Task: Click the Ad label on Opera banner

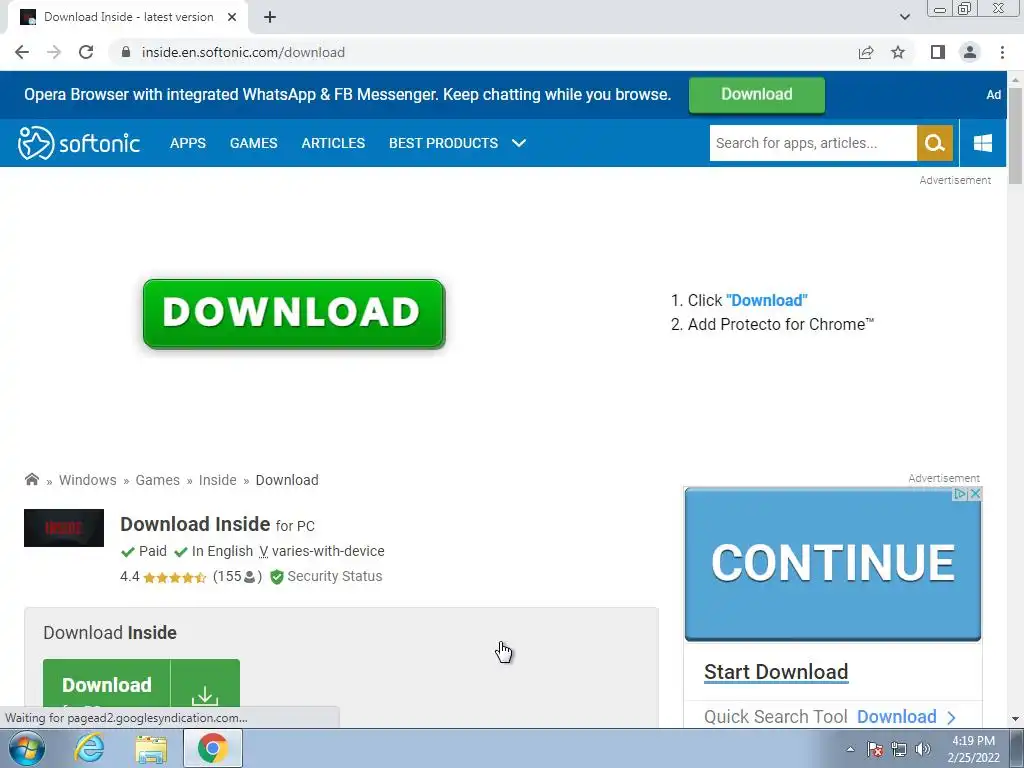Action: click(x=993, y=95)
